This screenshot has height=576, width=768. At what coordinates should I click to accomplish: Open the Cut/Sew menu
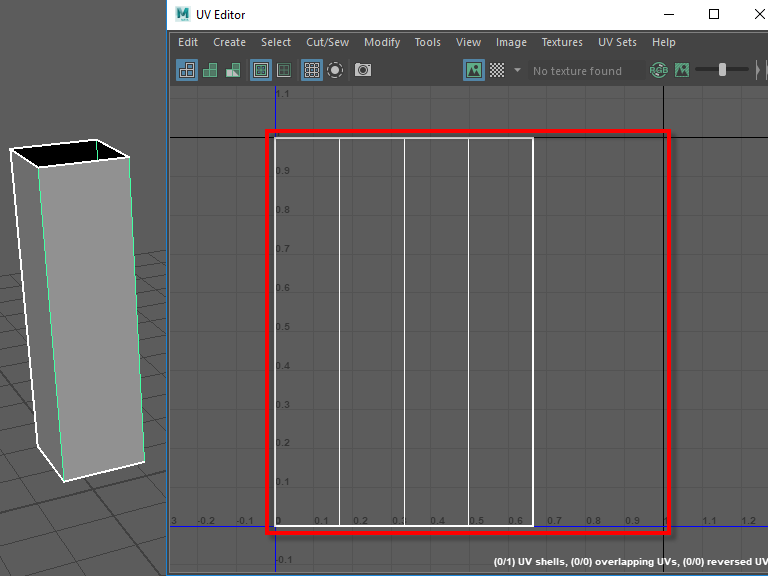point(327,42)
